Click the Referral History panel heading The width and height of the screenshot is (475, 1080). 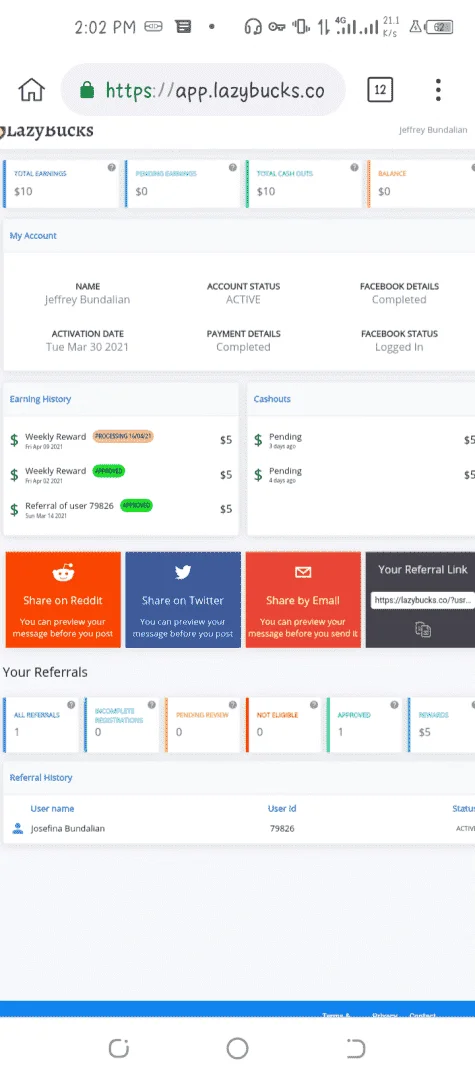(41, 778)
